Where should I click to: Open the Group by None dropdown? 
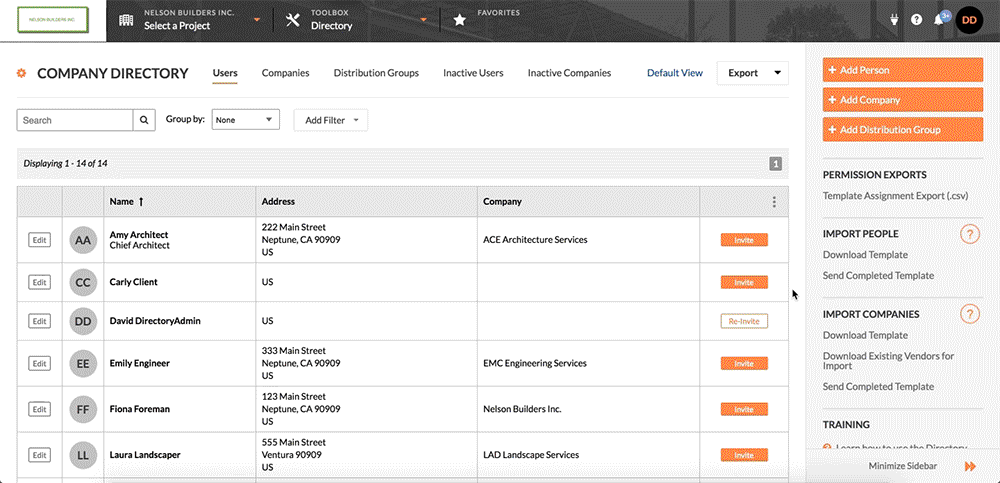pos(246,120)
